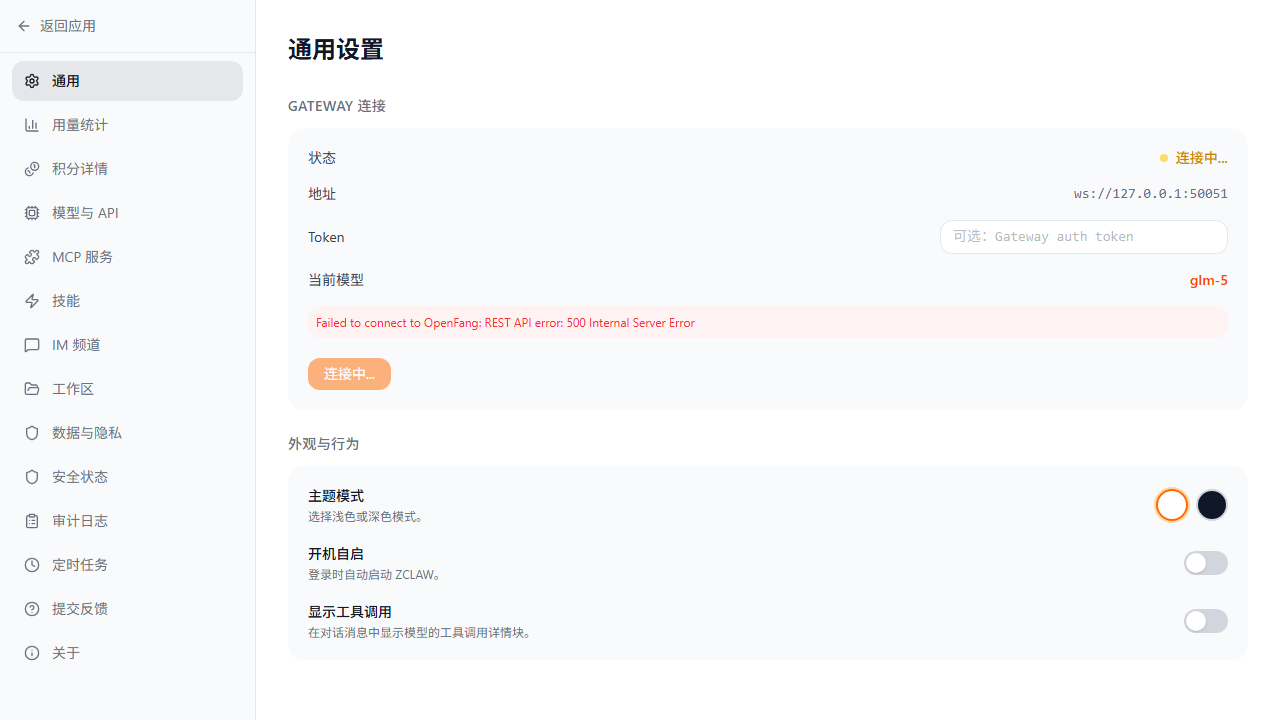
Task: Choose the light theme circle
Action: [x=1171, y=505]
